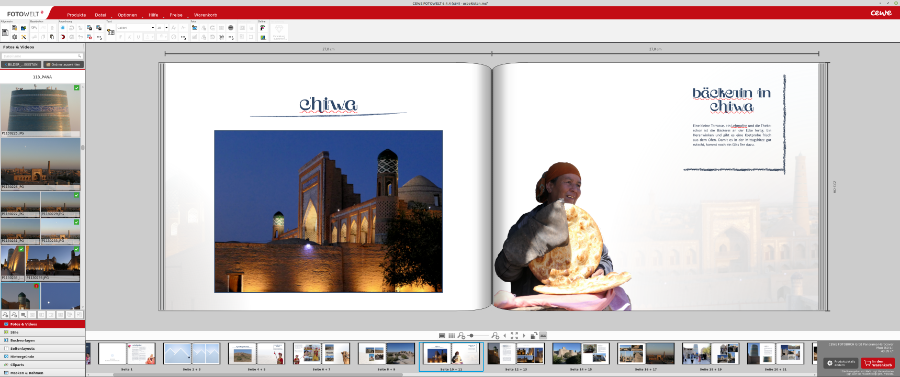Click the file name search field
This screenshot has width=900, height=377.
42,56
